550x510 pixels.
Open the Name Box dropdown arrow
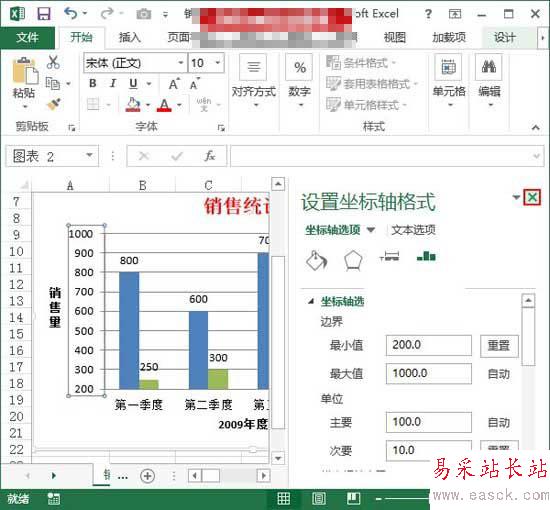coord(89,155)
